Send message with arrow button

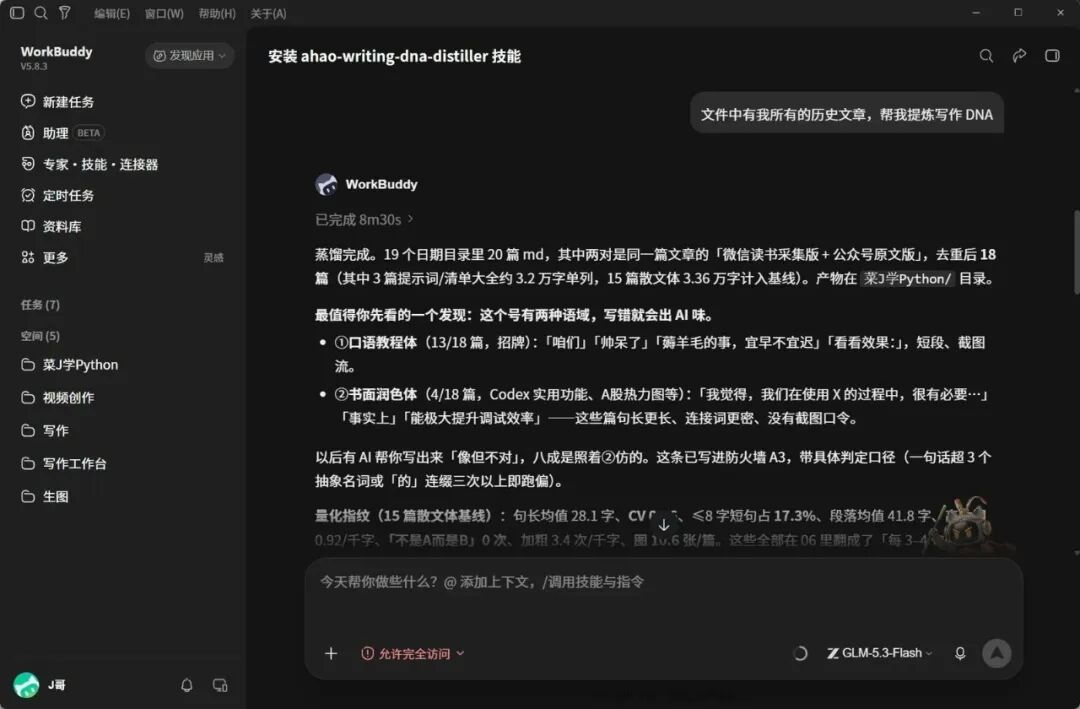click(997, 653)
